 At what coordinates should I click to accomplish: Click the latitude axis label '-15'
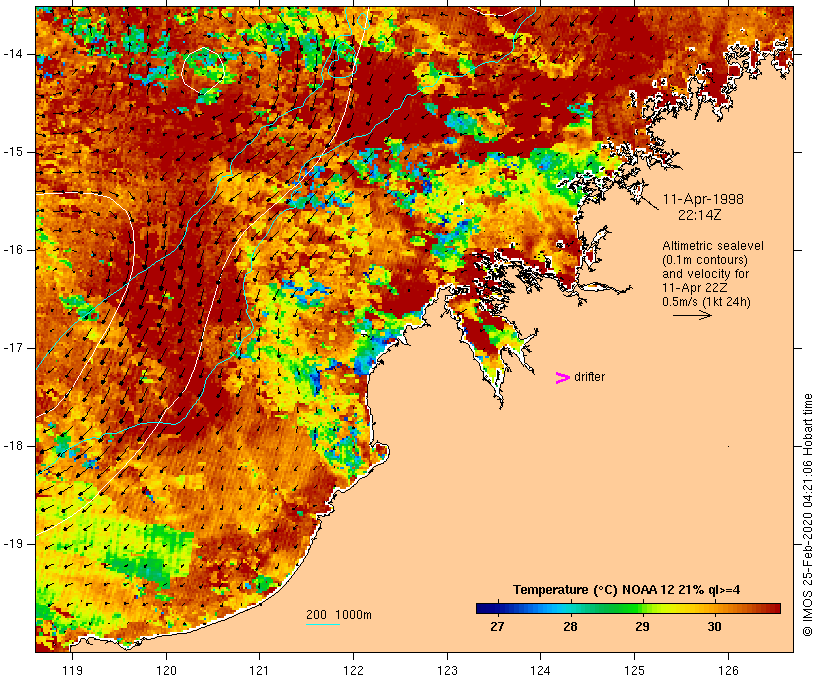(13, 152)
